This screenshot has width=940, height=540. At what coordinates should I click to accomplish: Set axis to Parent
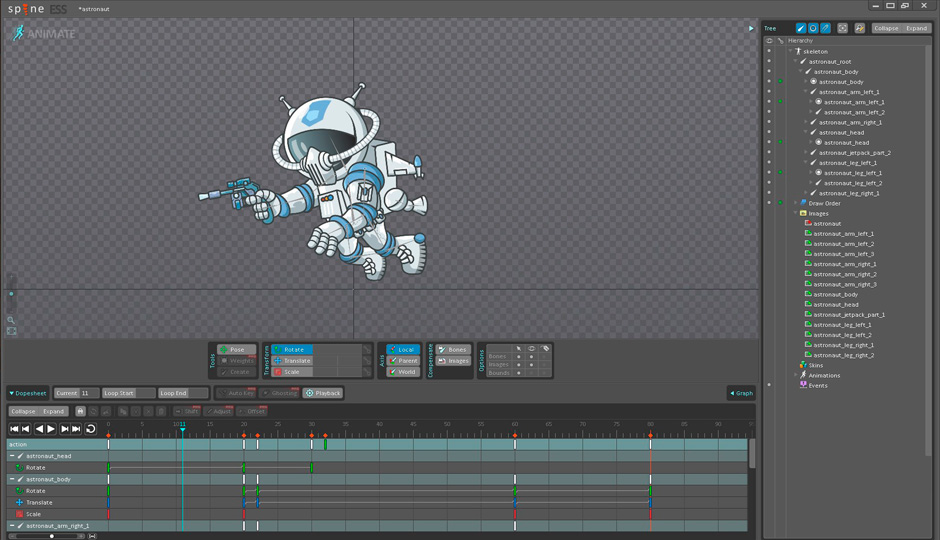pos(403,361)
